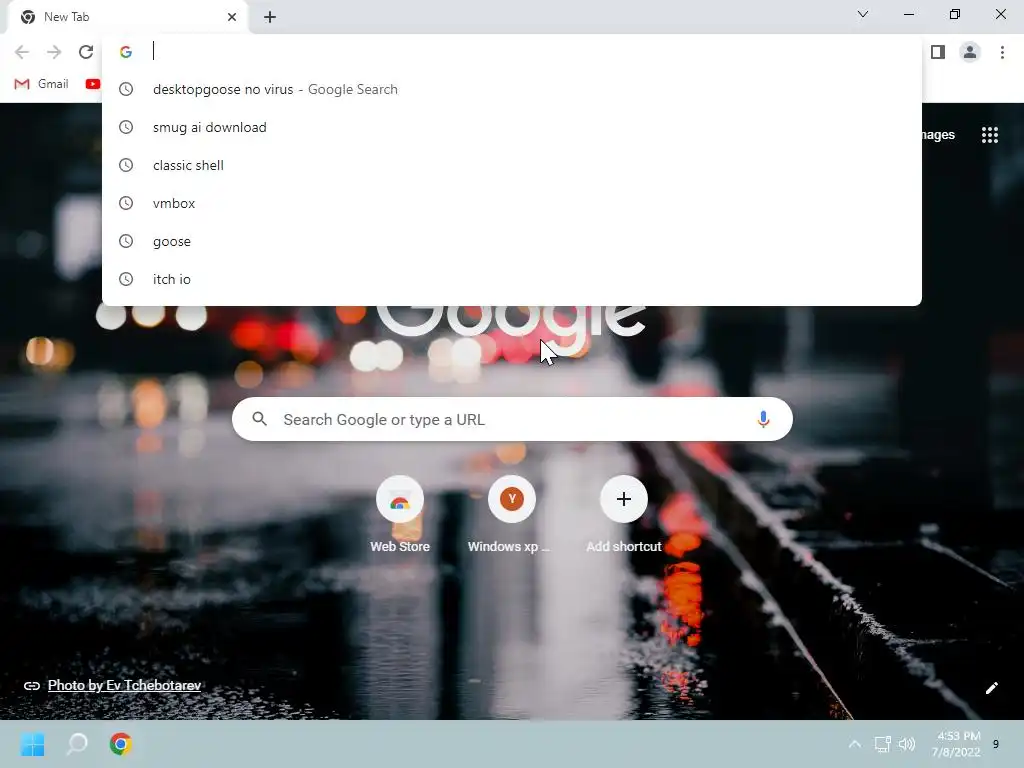
Task: Click the browser forward arrow
Action: 54,52
